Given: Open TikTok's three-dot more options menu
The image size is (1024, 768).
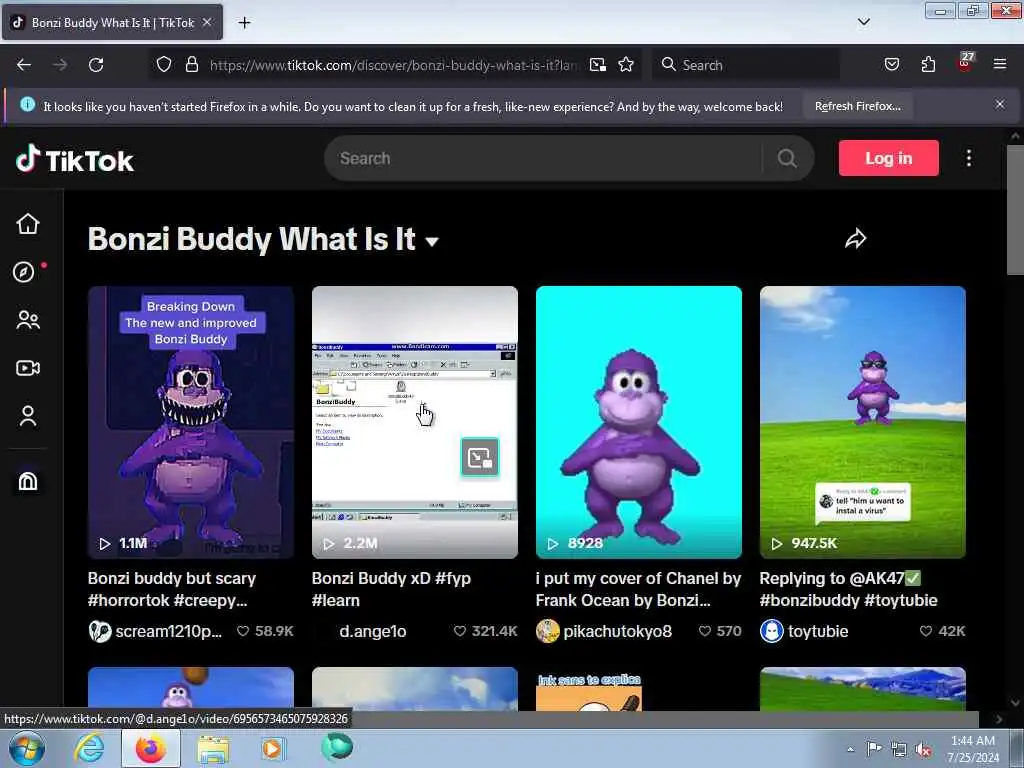Looking at the screenshot, I should click(x=968, y=158).
